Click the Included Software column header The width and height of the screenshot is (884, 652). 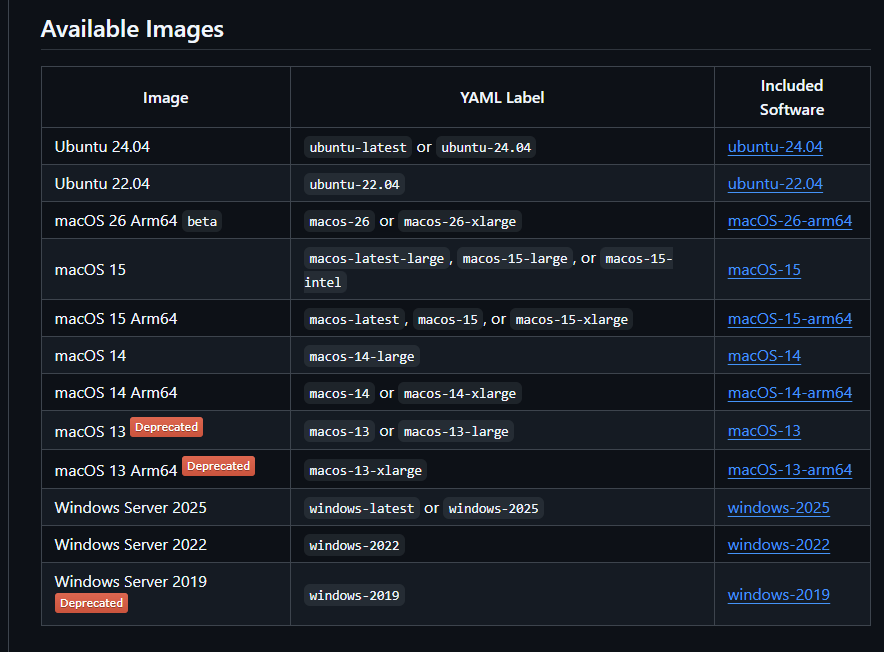tap(792, 98)
